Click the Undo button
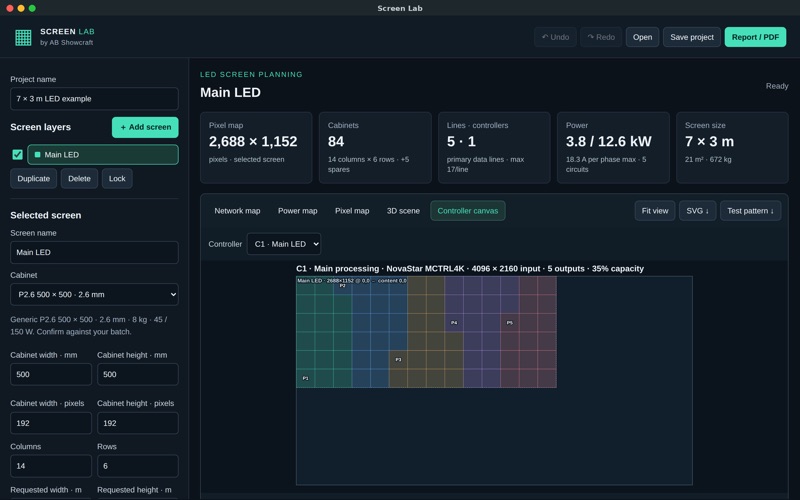Viewport: 800px width, 500px height. tap(555, 37)
